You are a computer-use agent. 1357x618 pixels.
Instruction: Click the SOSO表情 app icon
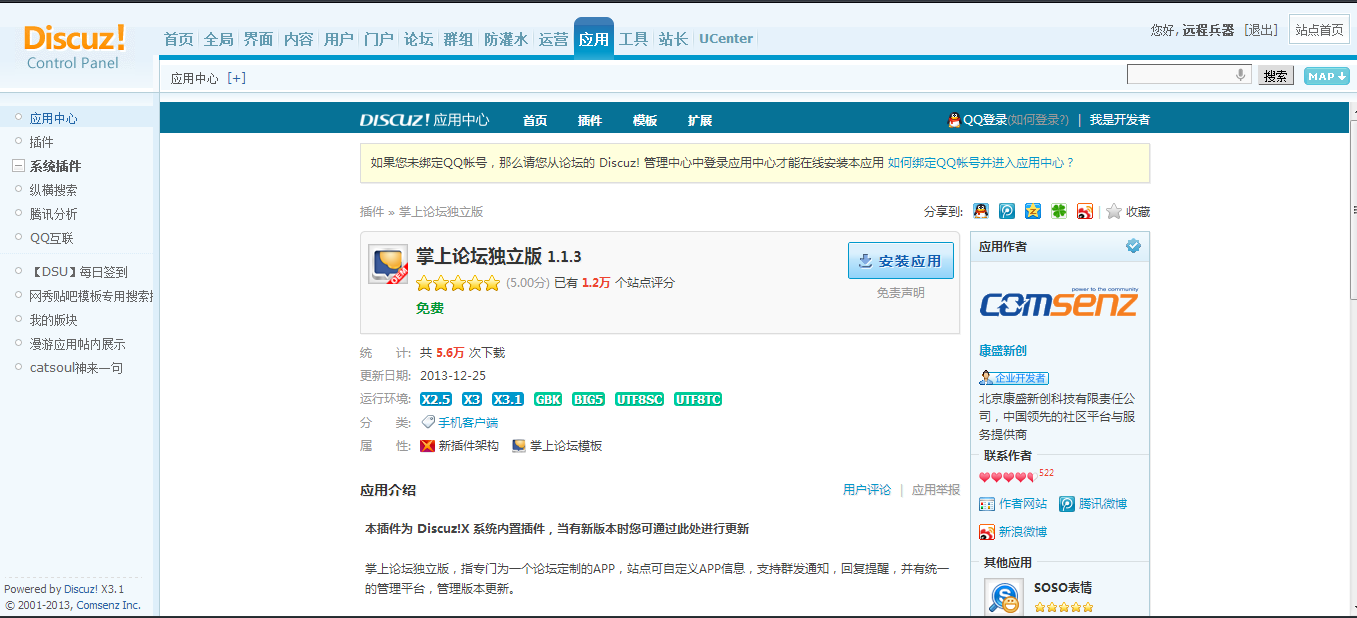(x=1003, y=597)
